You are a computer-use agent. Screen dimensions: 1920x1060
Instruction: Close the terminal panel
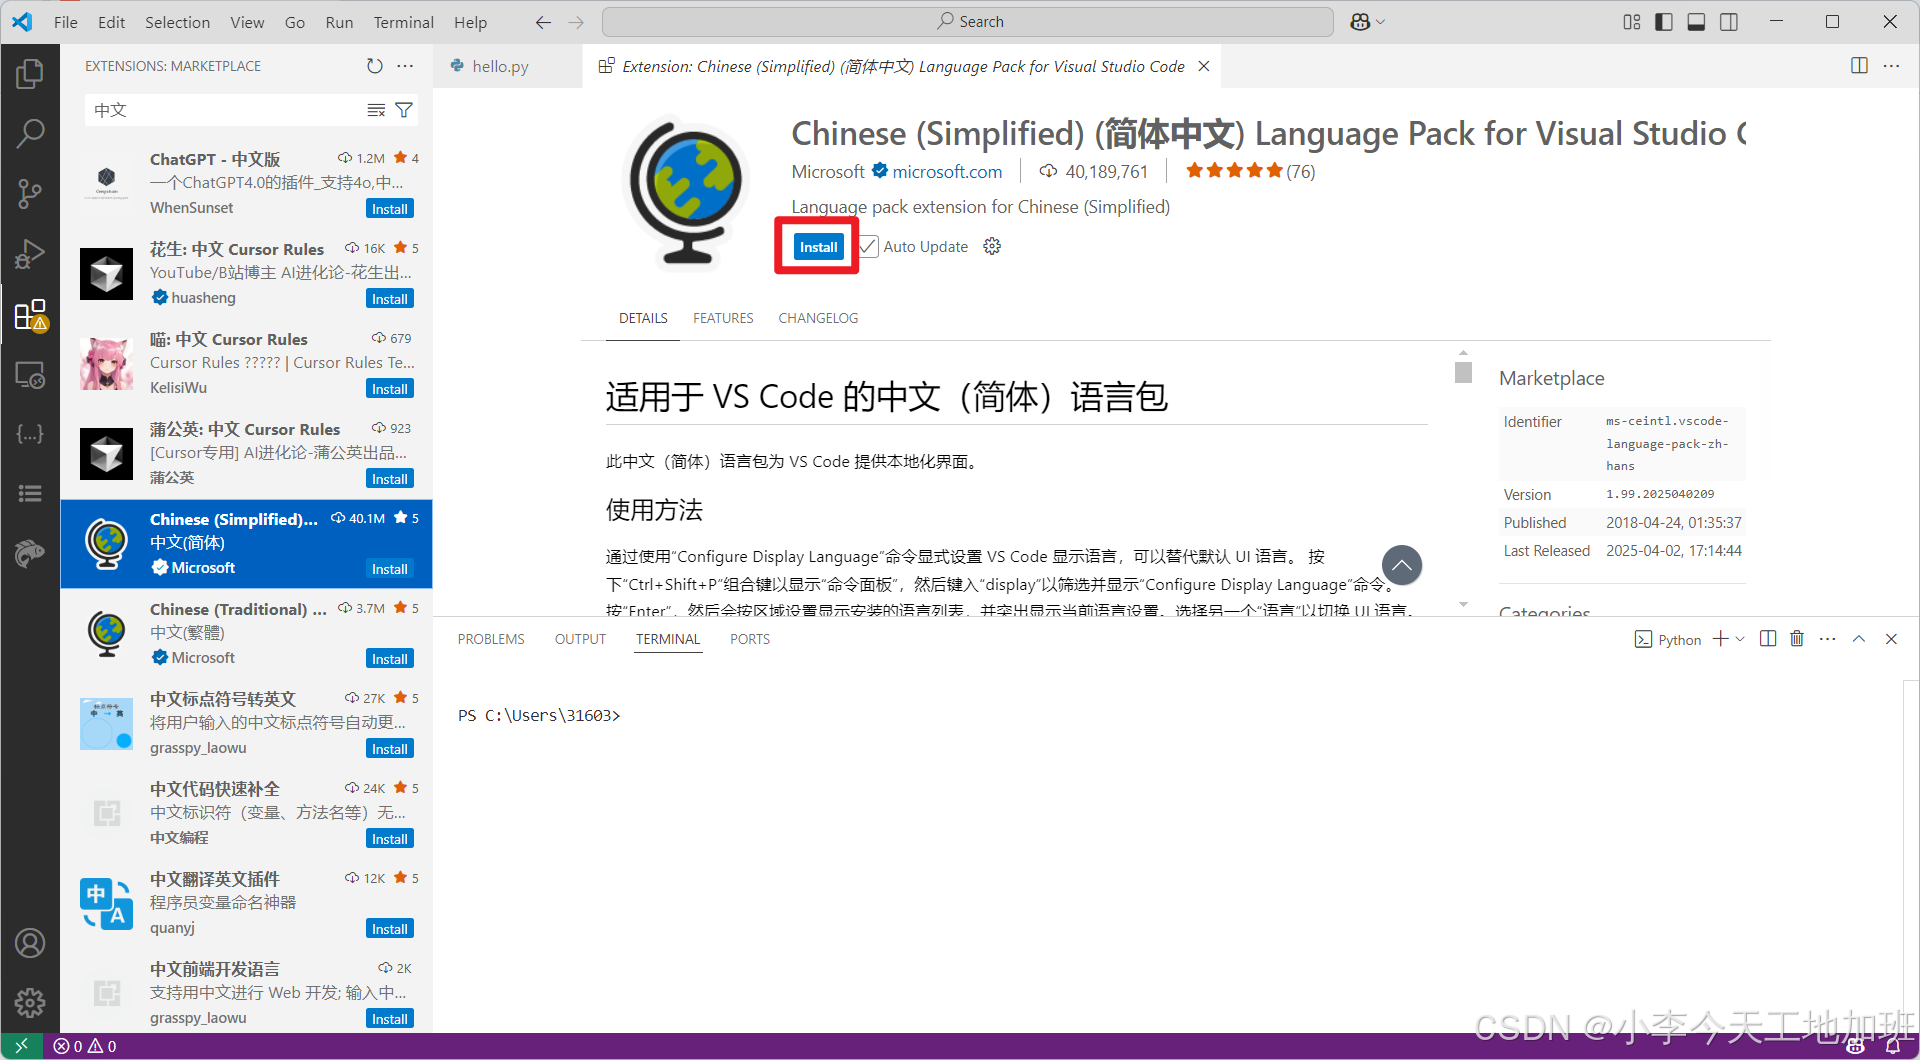[x=1891, y=639]
